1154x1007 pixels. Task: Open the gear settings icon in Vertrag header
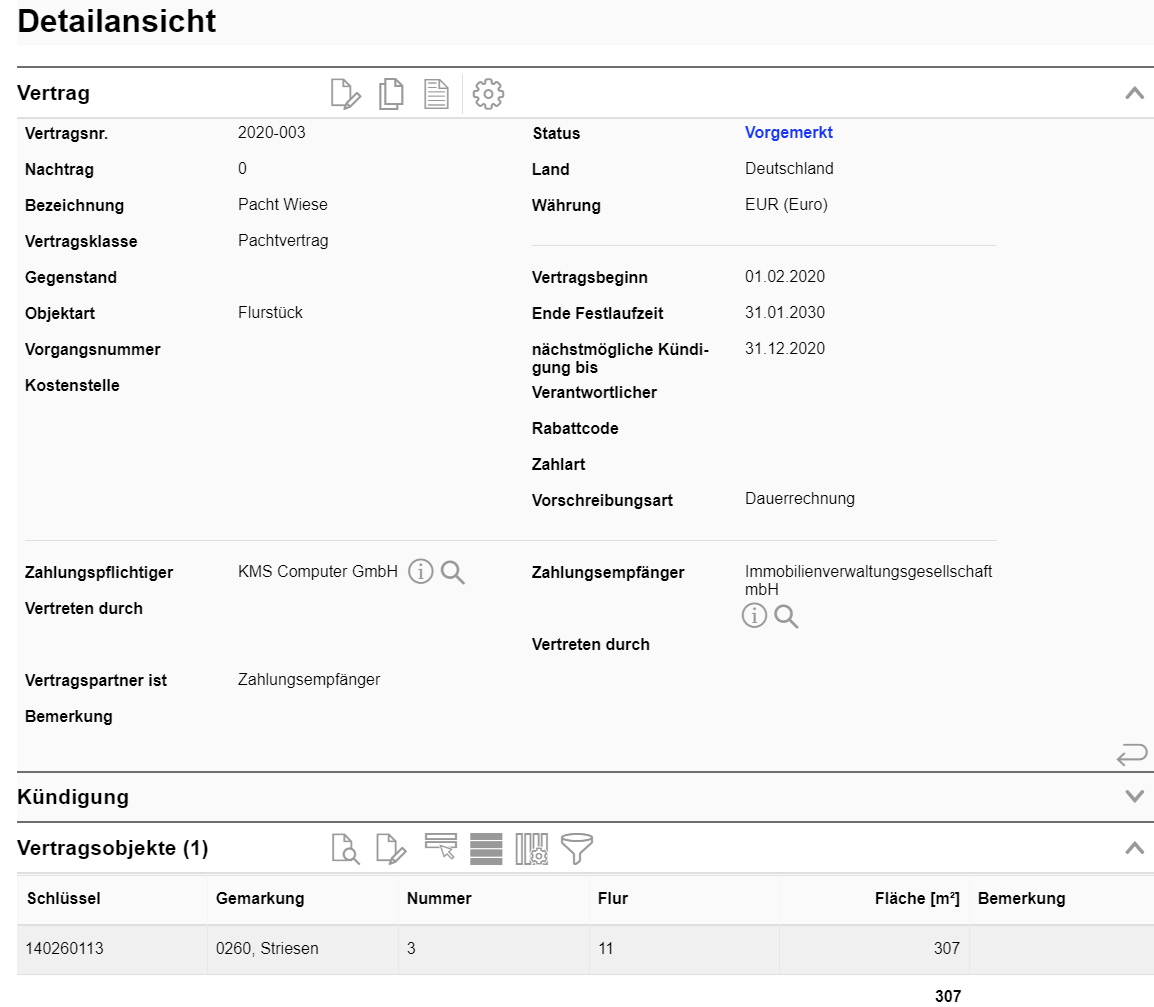pos(488,94)
